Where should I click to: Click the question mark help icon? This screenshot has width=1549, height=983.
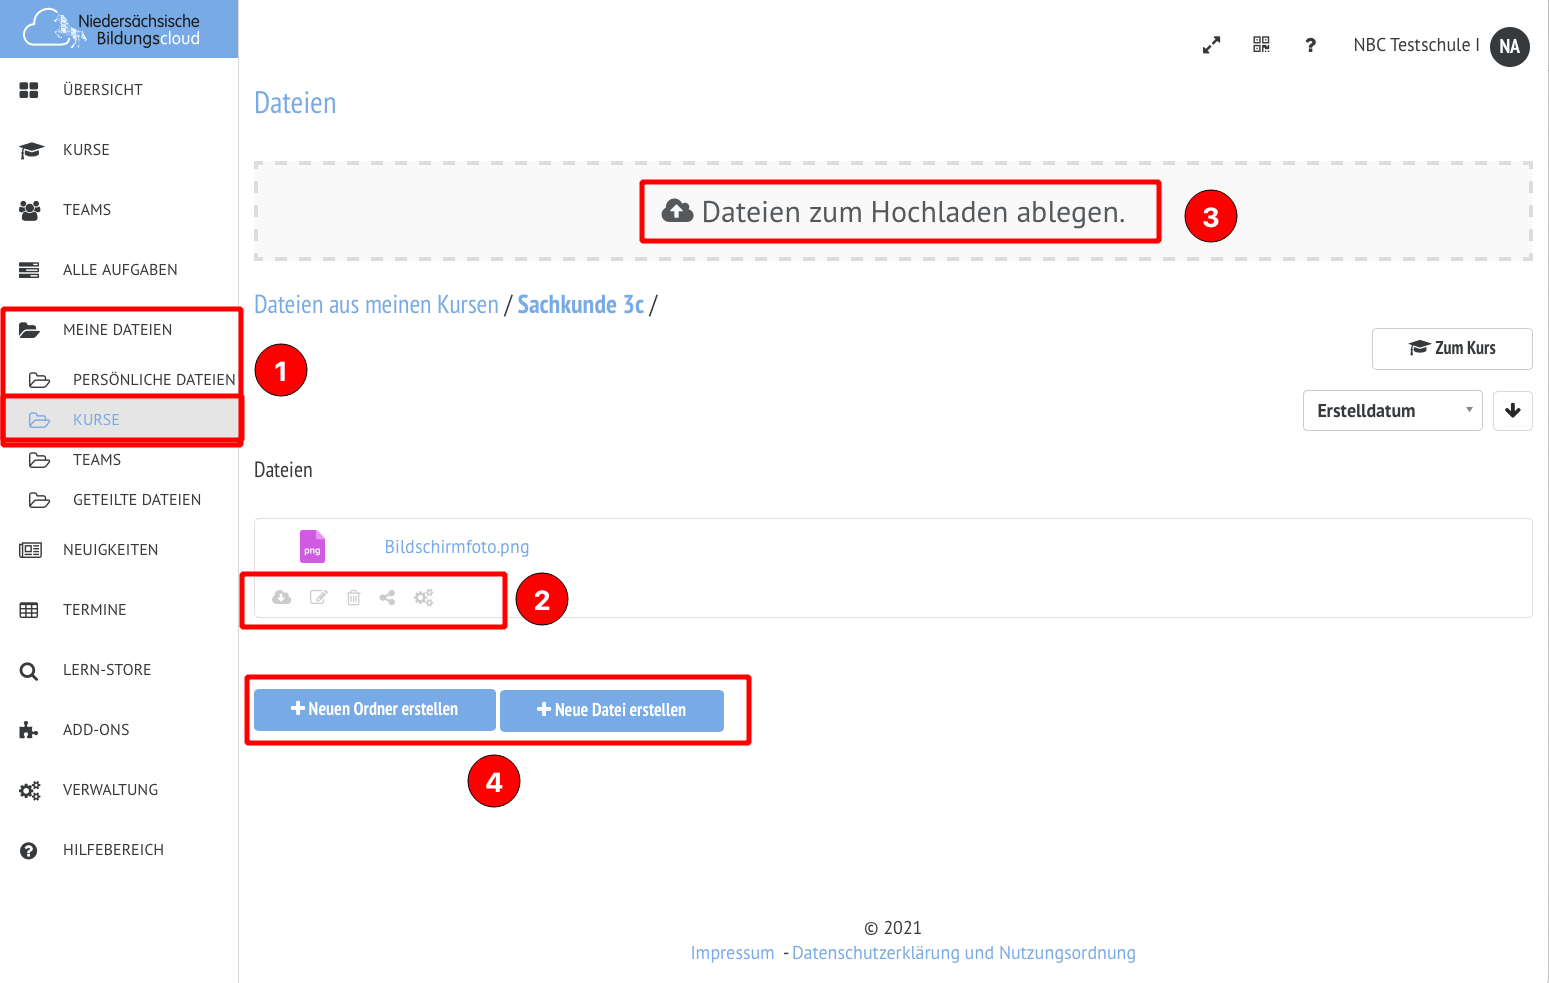[1310, 45]
